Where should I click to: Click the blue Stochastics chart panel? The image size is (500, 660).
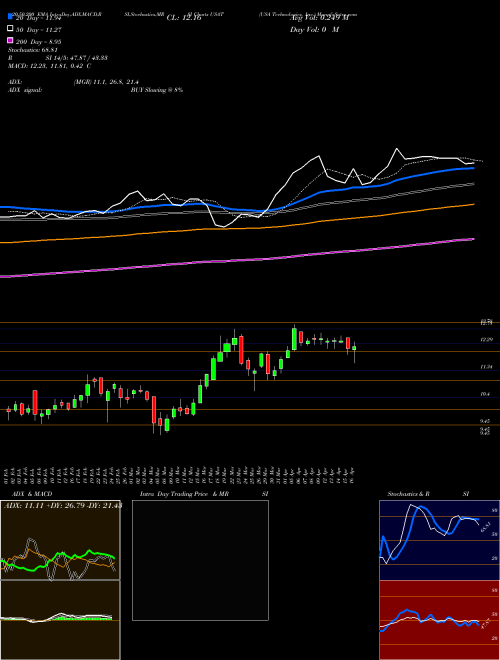click(x=439, y=540)
